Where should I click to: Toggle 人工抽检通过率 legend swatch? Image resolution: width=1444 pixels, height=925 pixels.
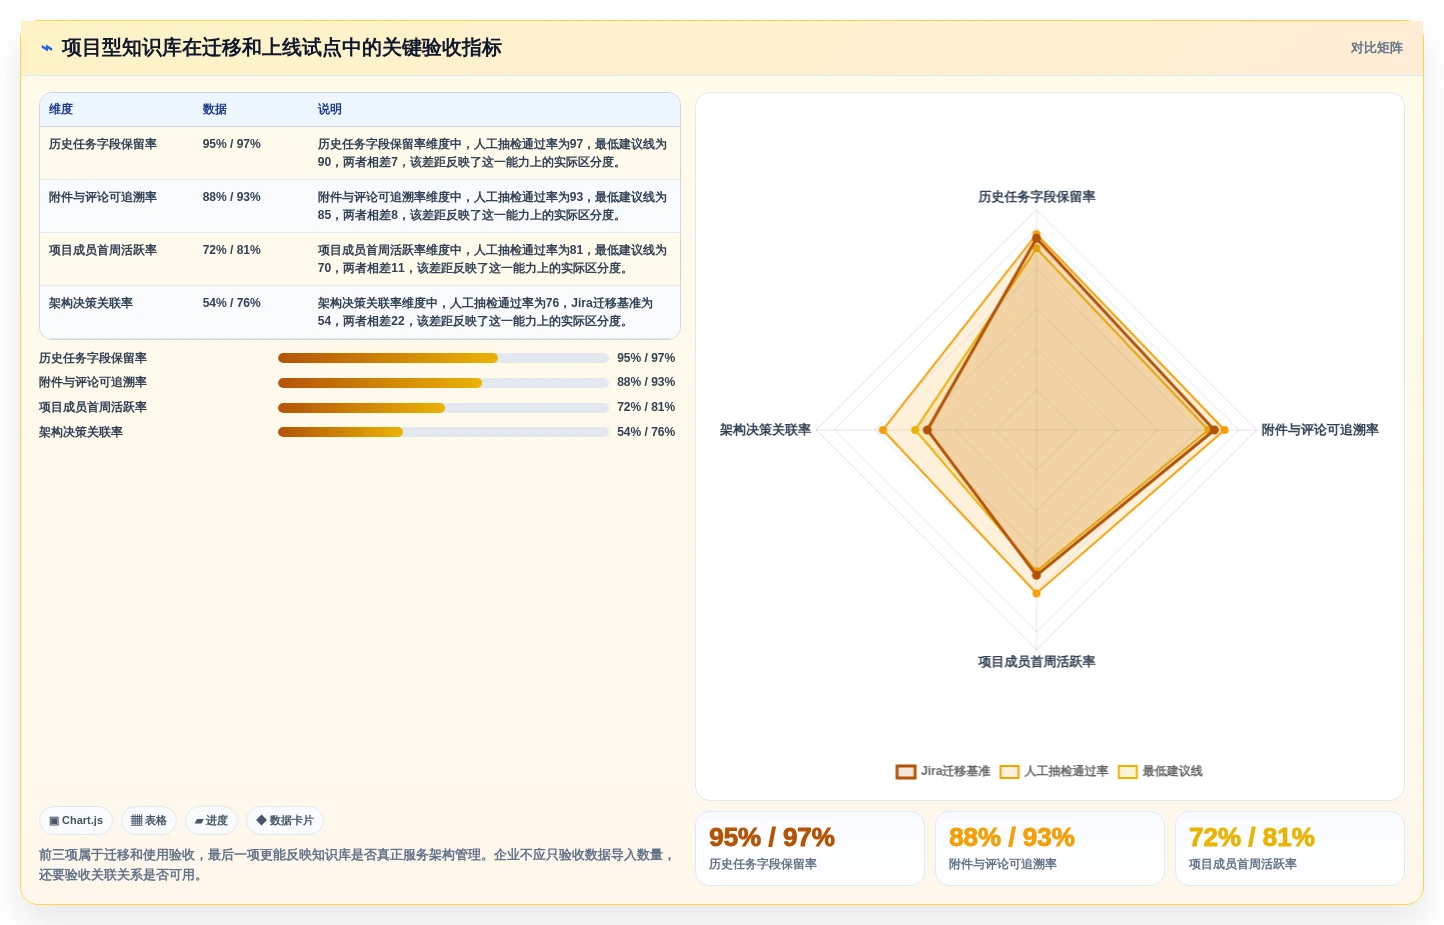point(1009,772)
